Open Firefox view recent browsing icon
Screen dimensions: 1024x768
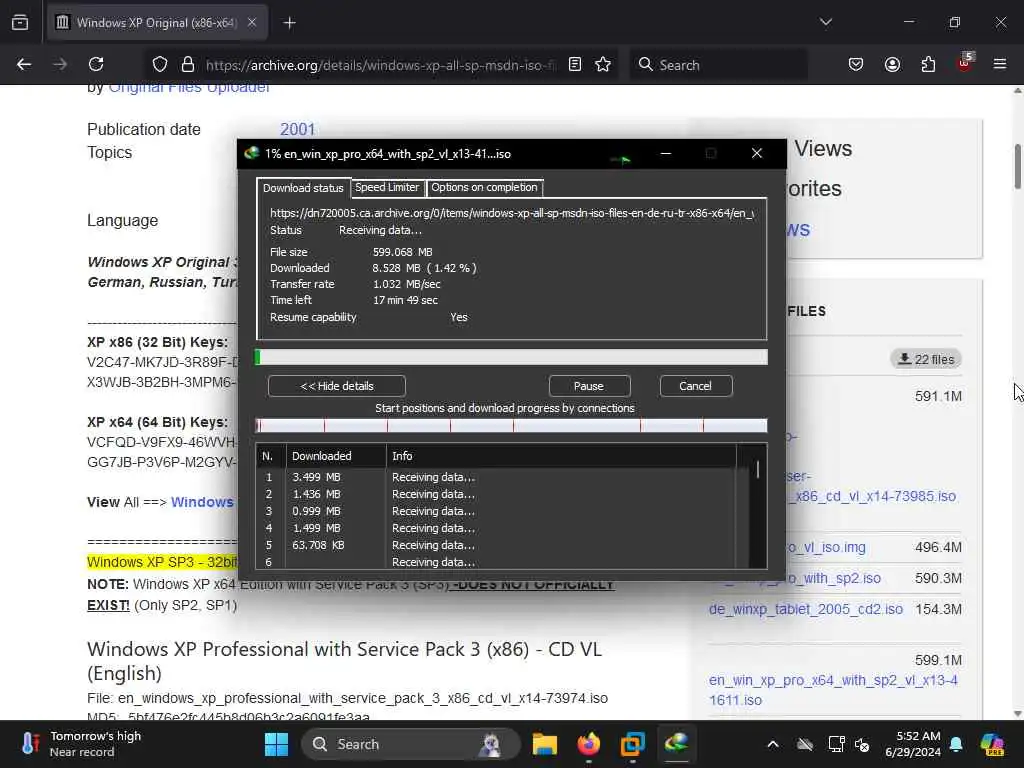[x=20, y=23]
